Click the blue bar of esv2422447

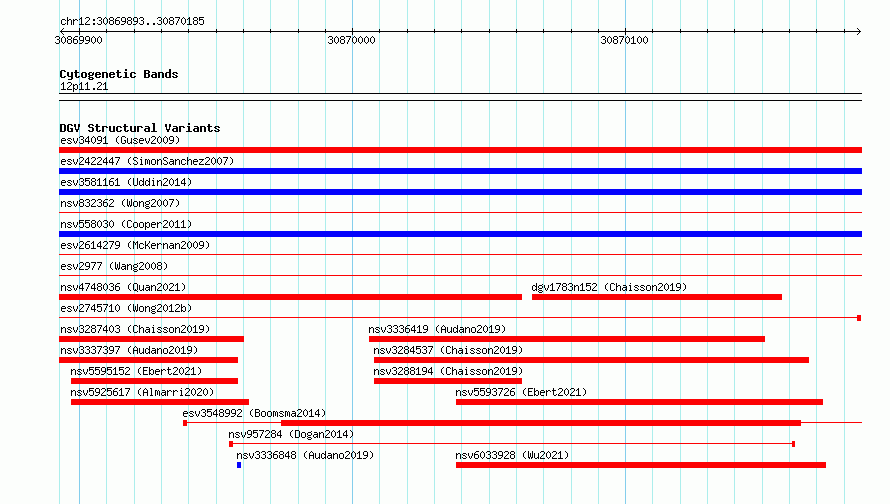460,171
